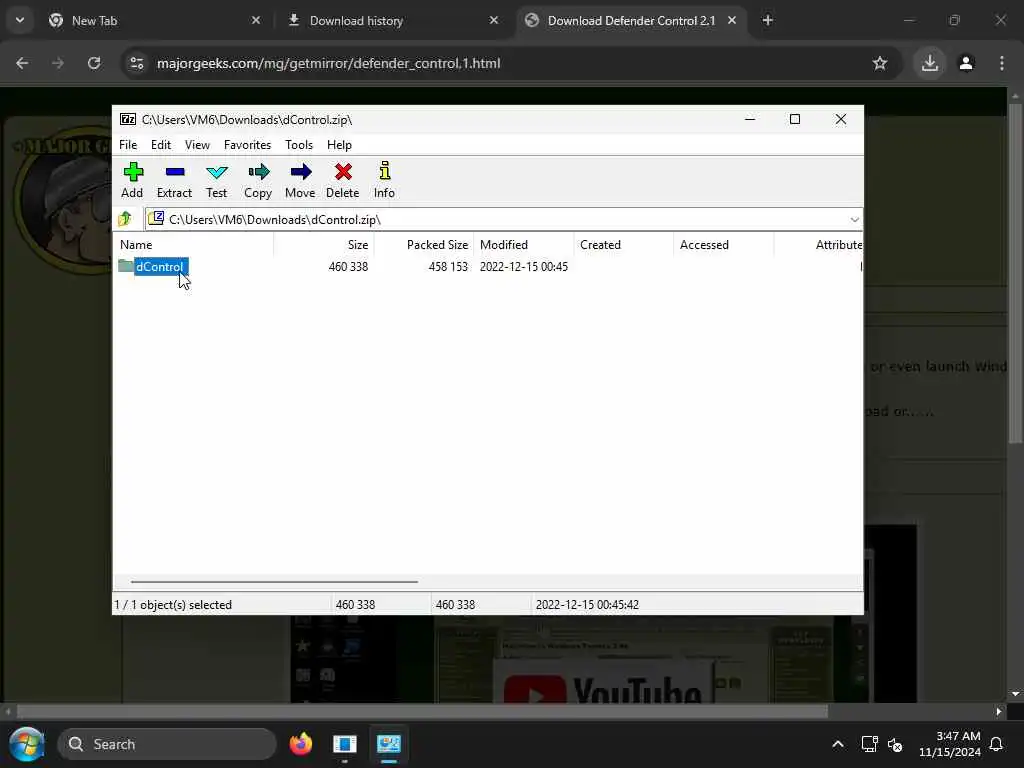
Task: Open the network status tray icon
Action: click(869, 744)
